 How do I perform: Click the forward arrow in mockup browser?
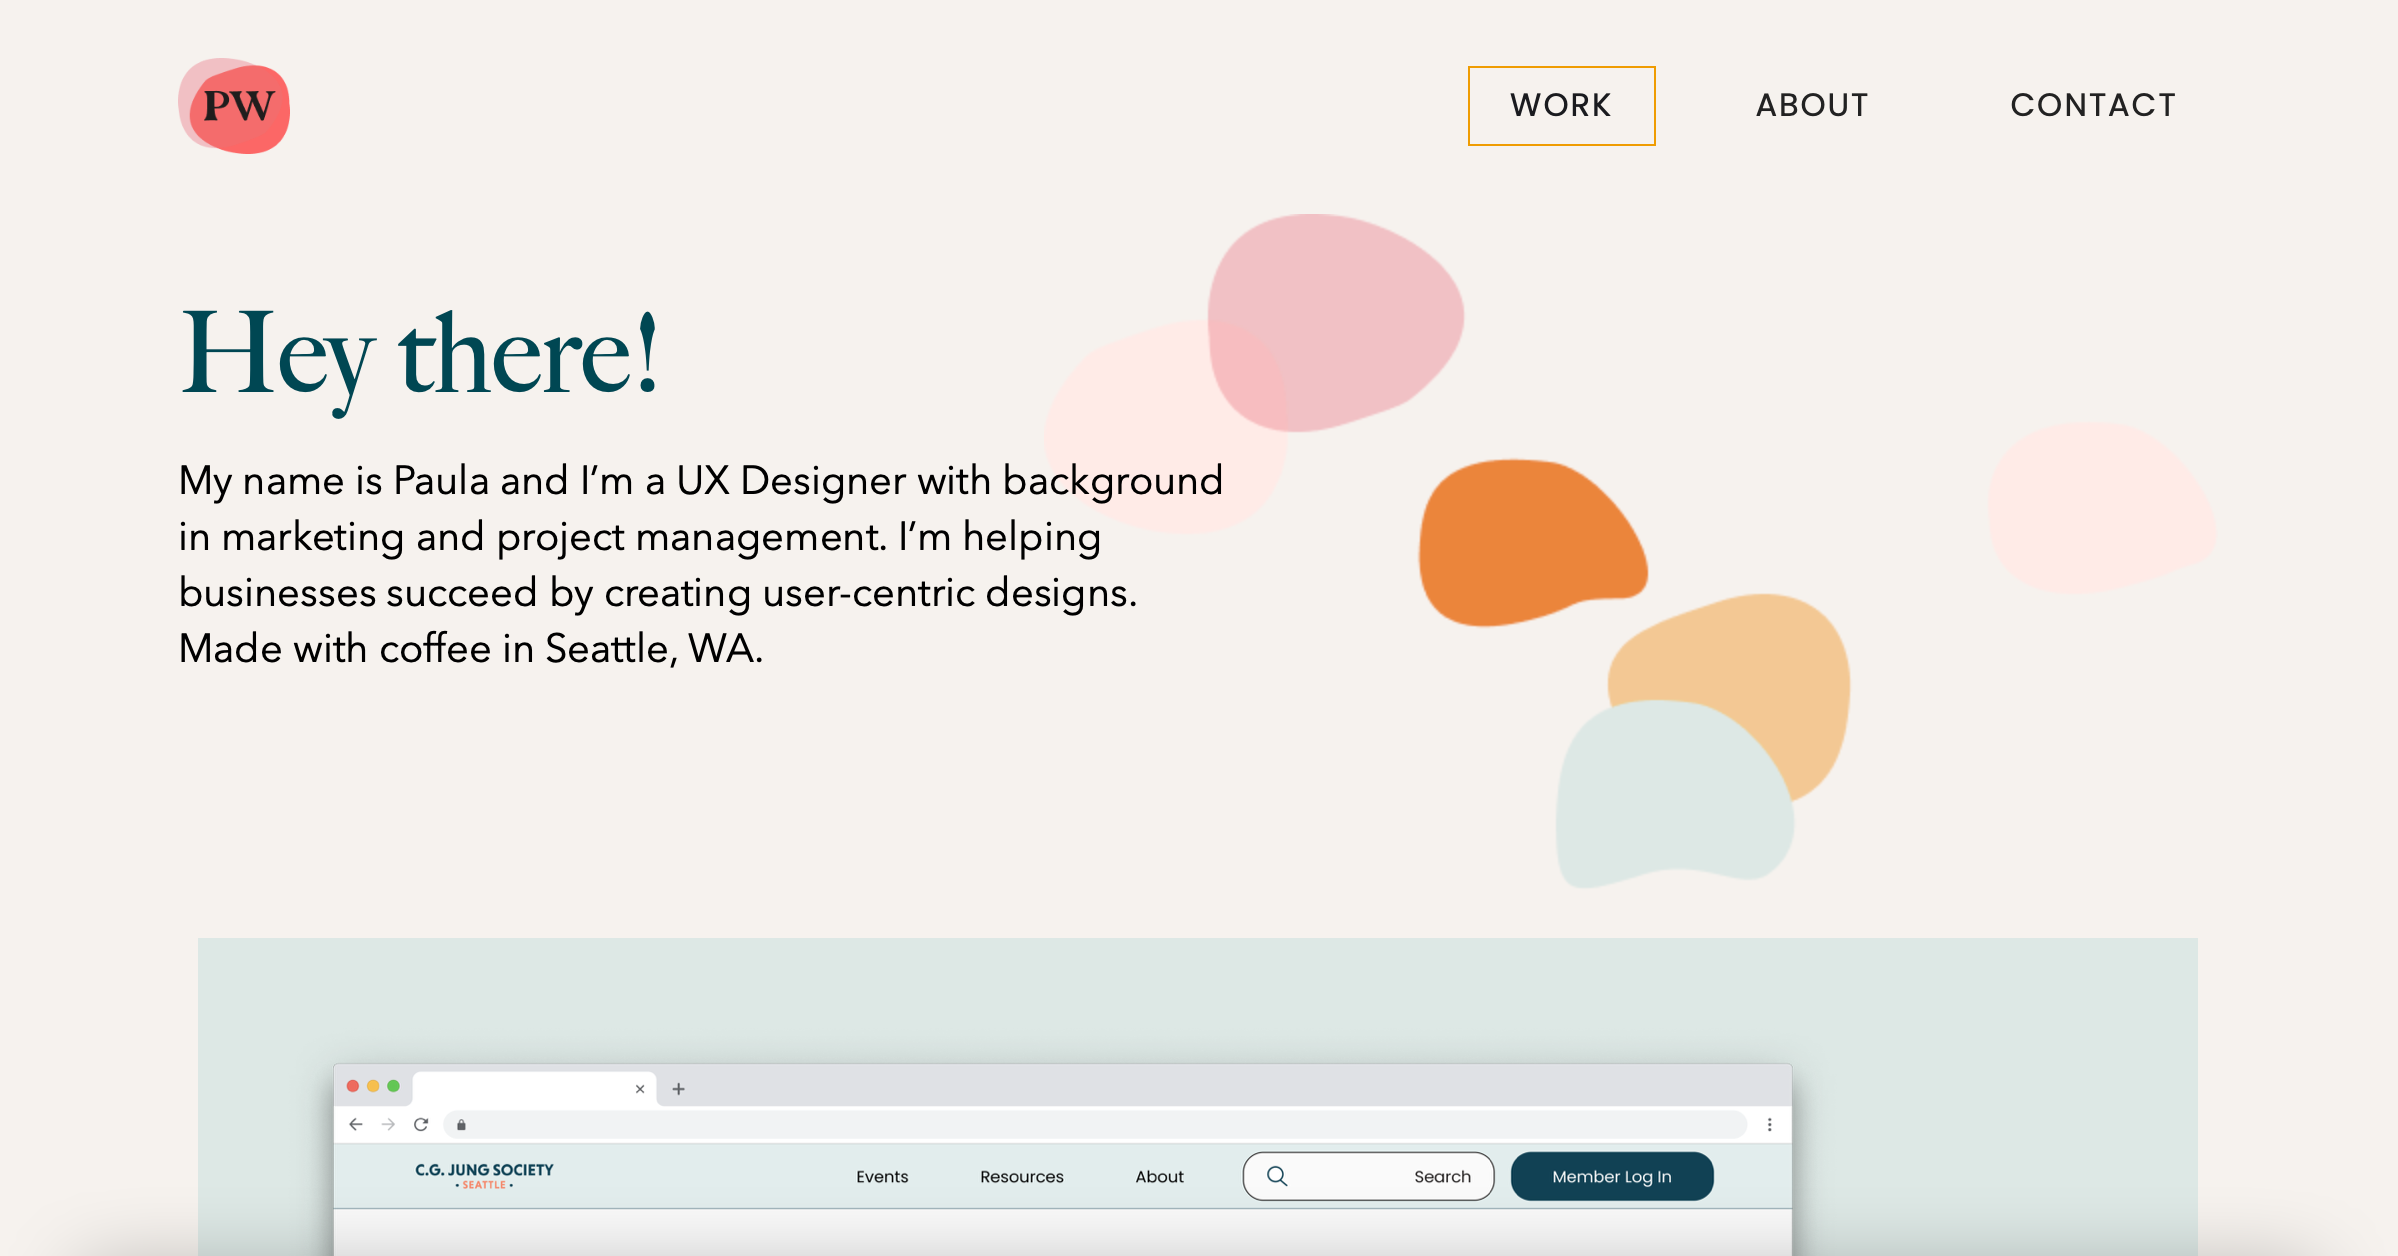pyautogui.click(x=388, y=1125)
